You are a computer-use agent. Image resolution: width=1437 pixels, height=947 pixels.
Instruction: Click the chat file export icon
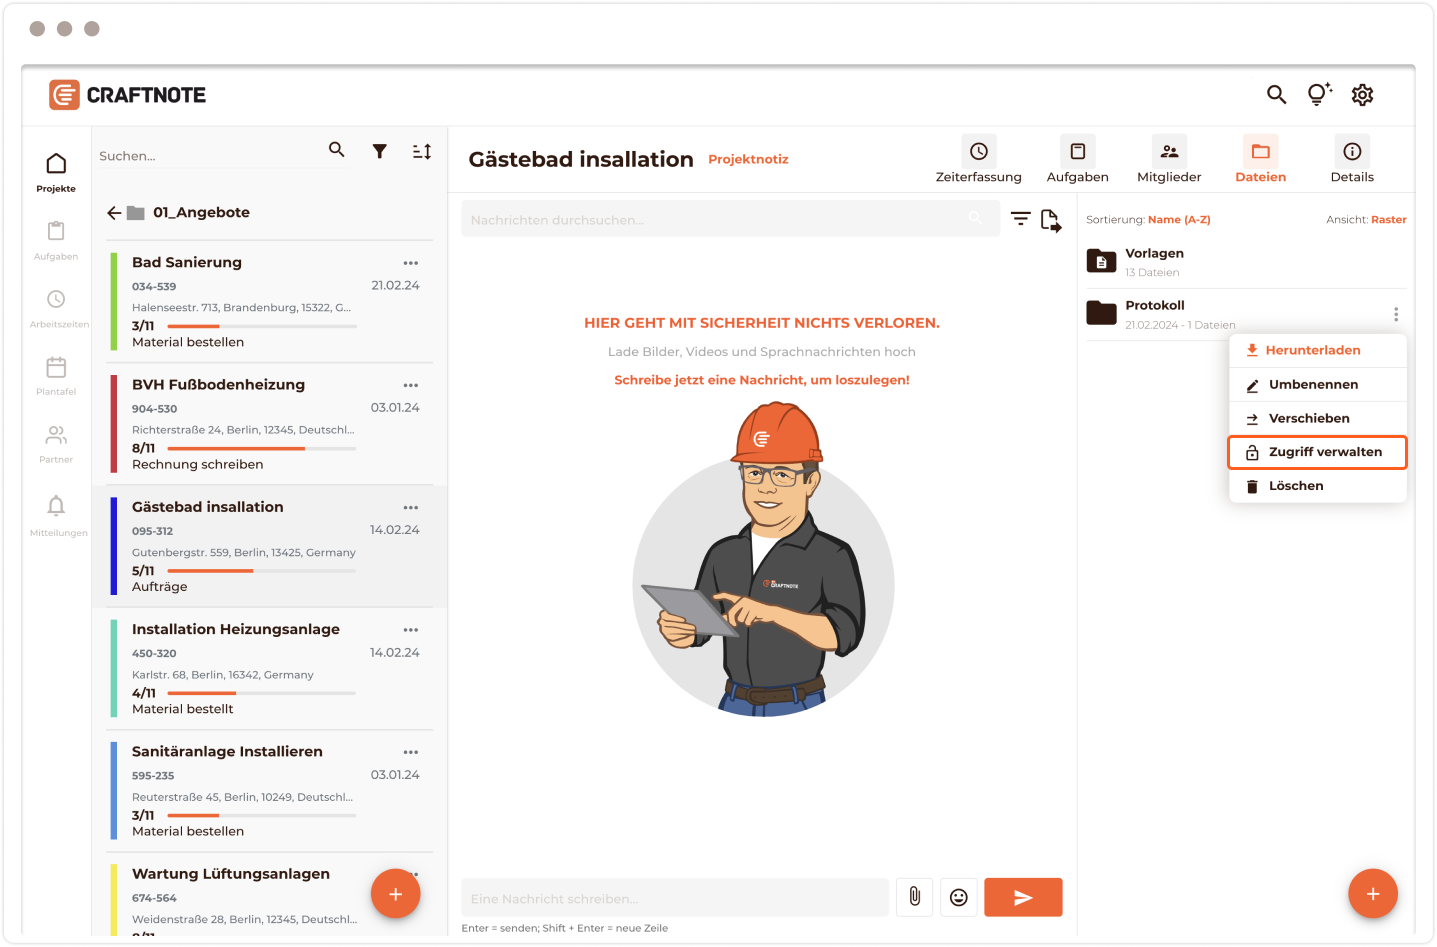point(1050,220)
